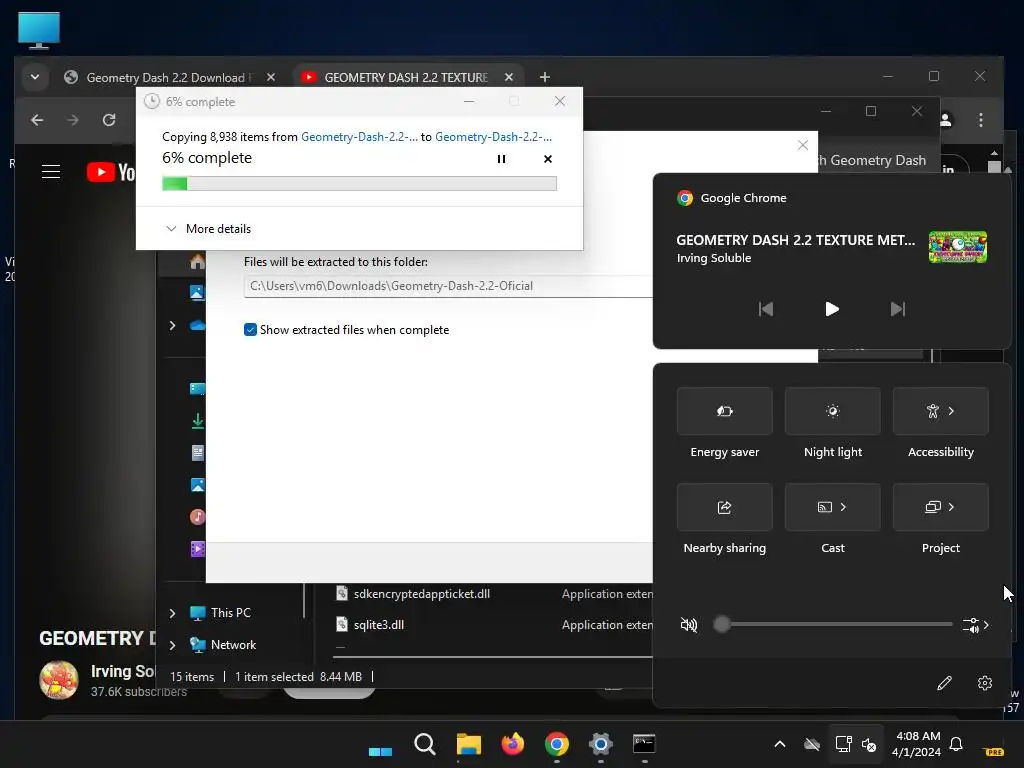Click the extraction folder path field

coord(448,286)
